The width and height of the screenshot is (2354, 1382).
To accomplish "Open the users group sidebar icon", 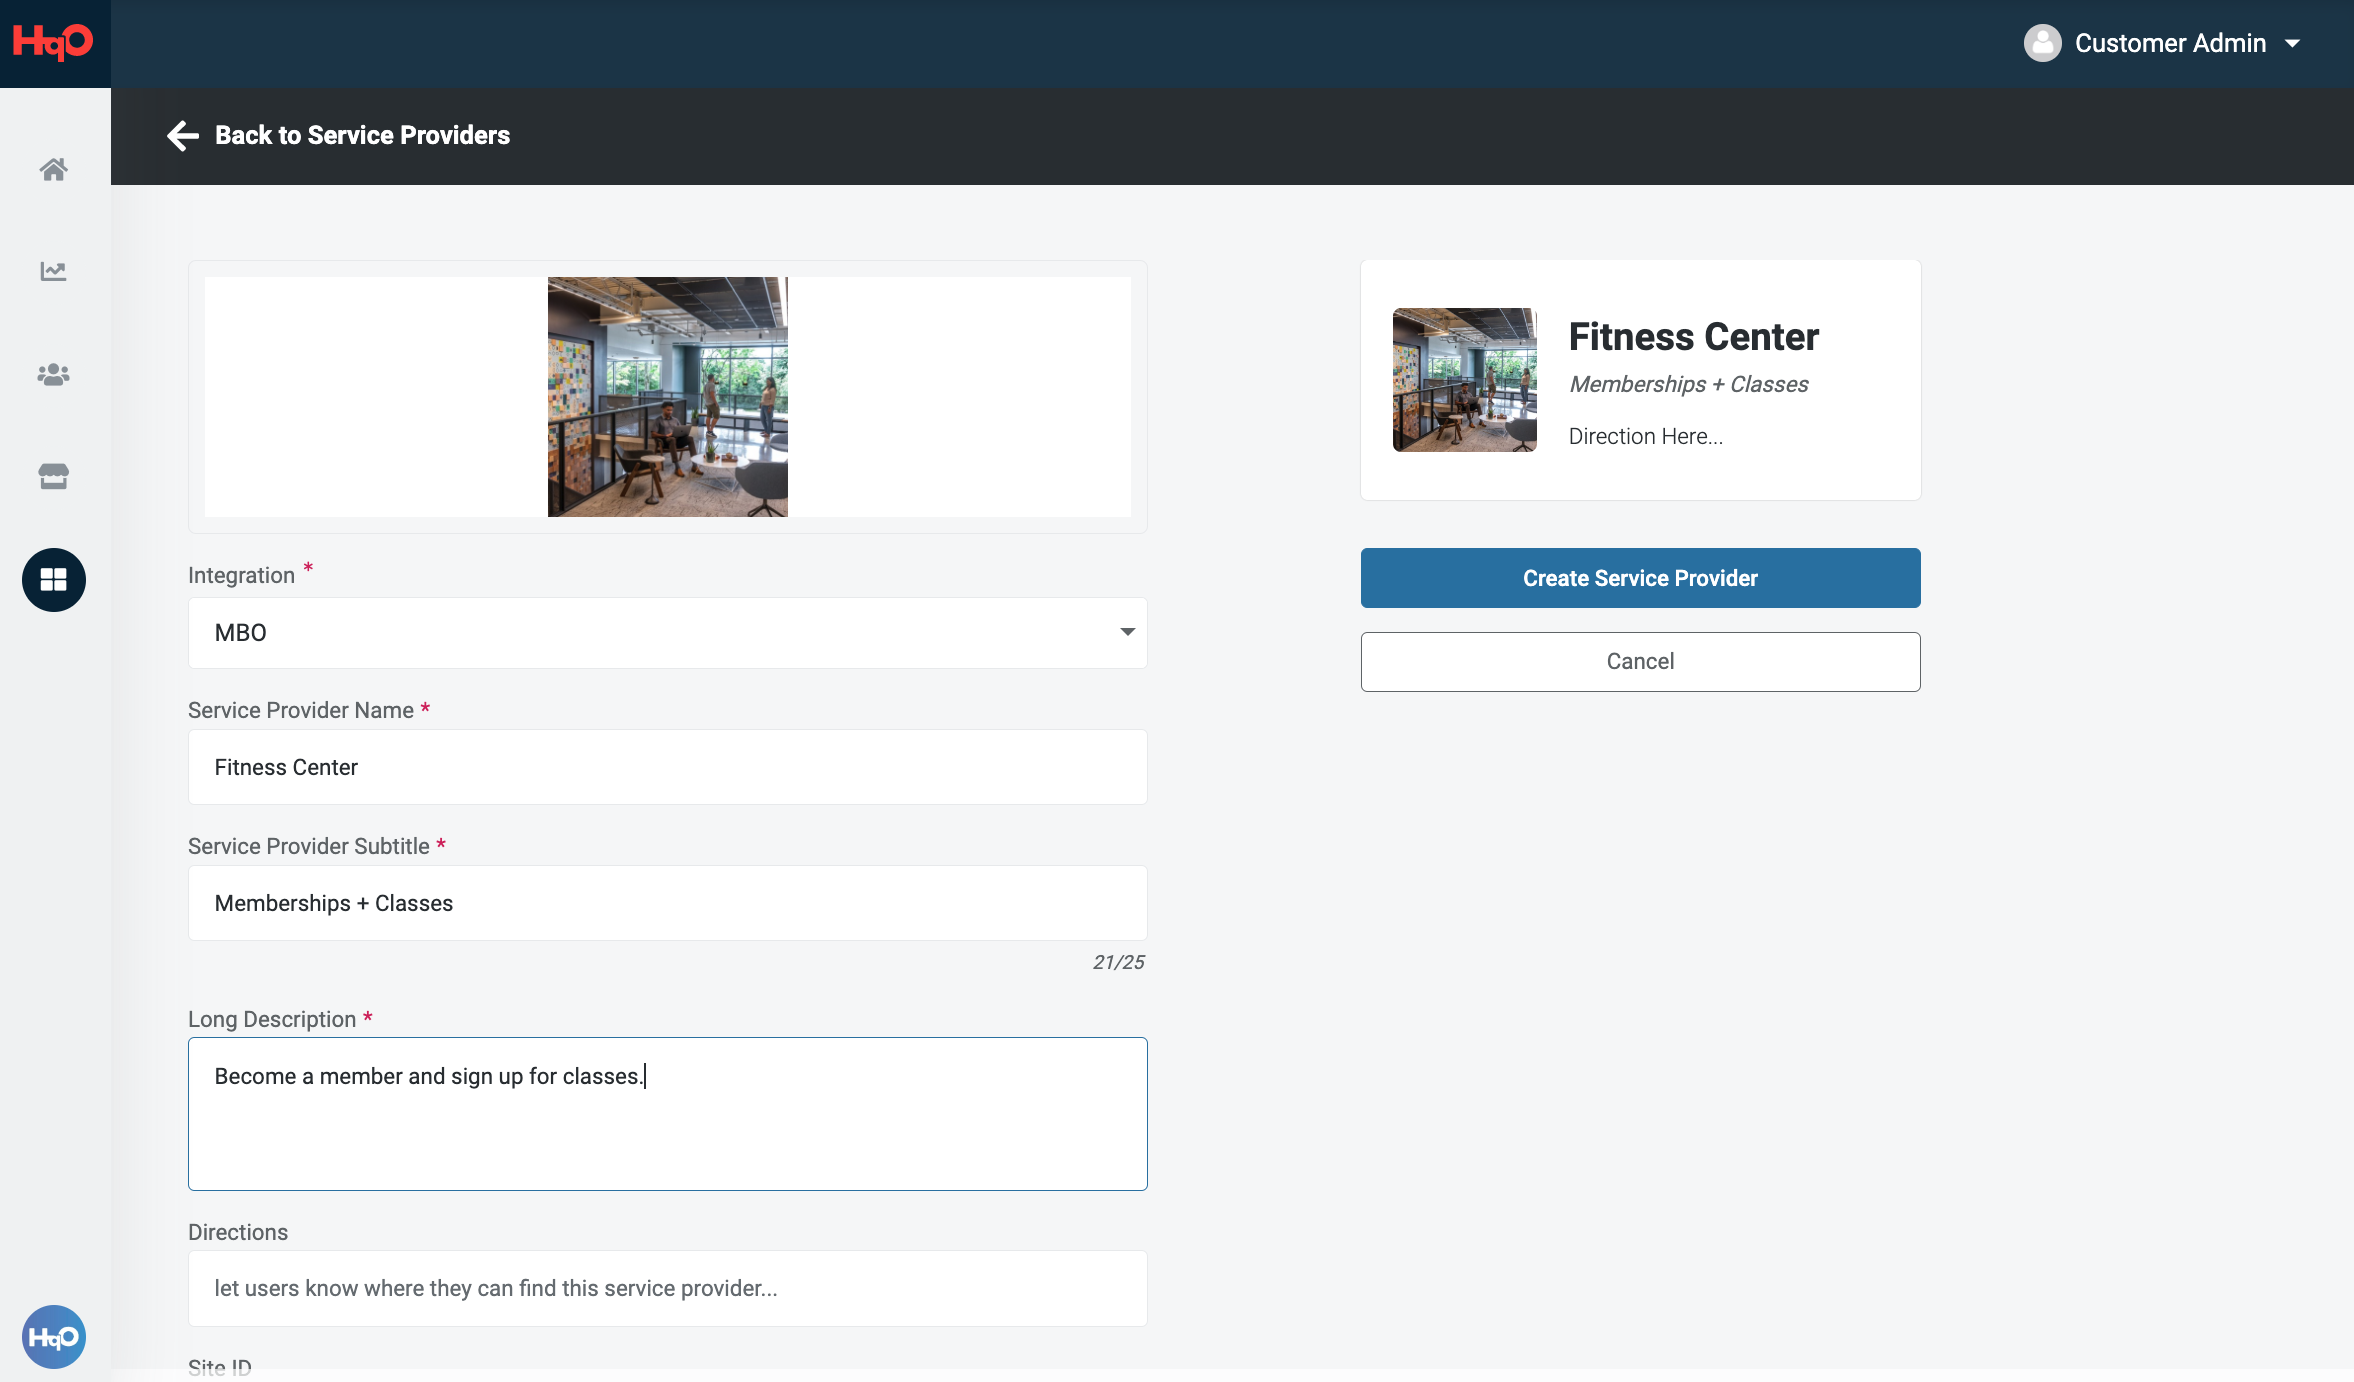I will click(x=54, y=374).
